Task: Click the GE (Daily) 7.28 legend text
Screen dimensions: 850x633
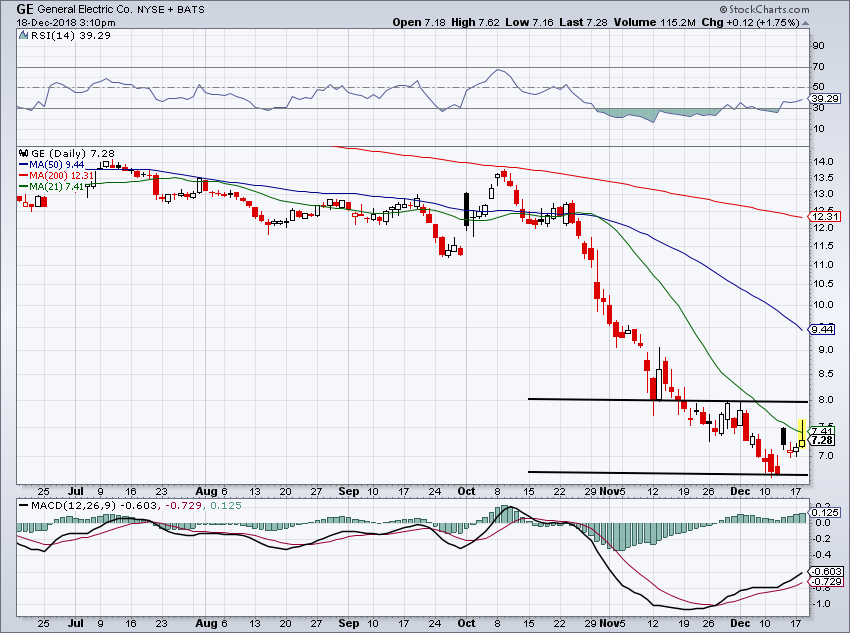Action: point(73,153)
